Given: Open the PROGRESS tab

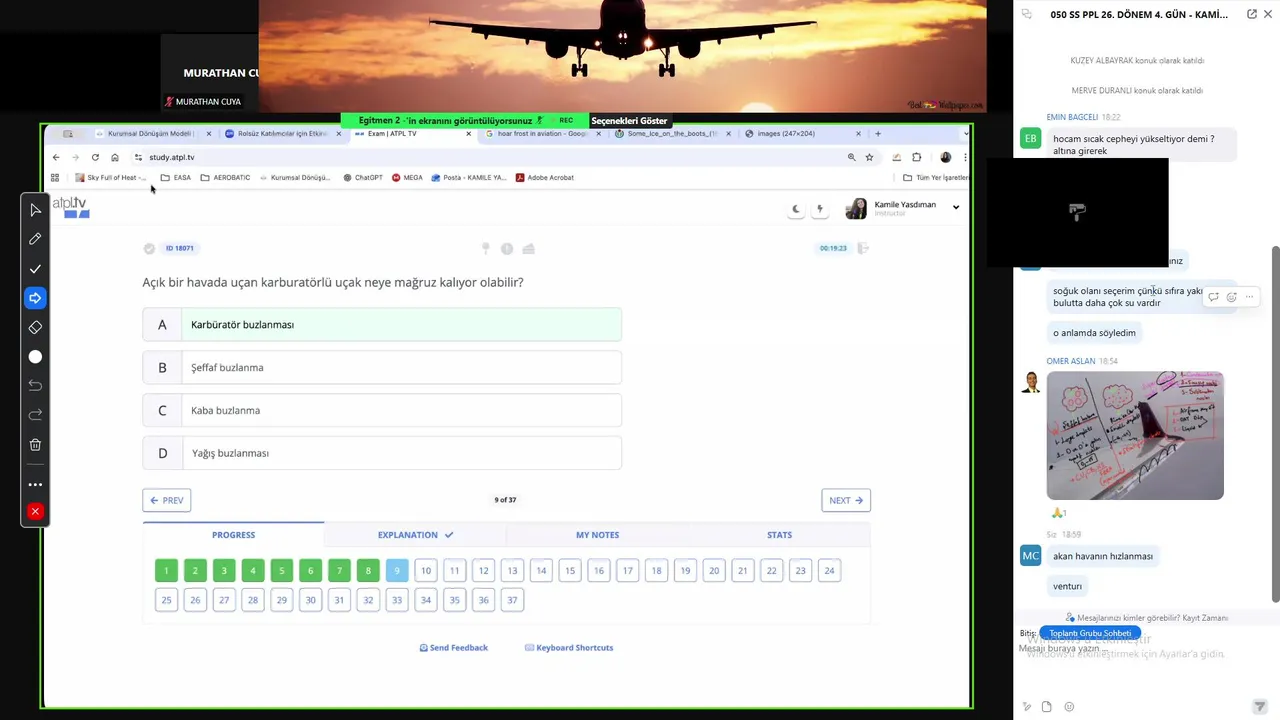Looking at the screenshot, I should pyautogui.click(x=233, y=535).
